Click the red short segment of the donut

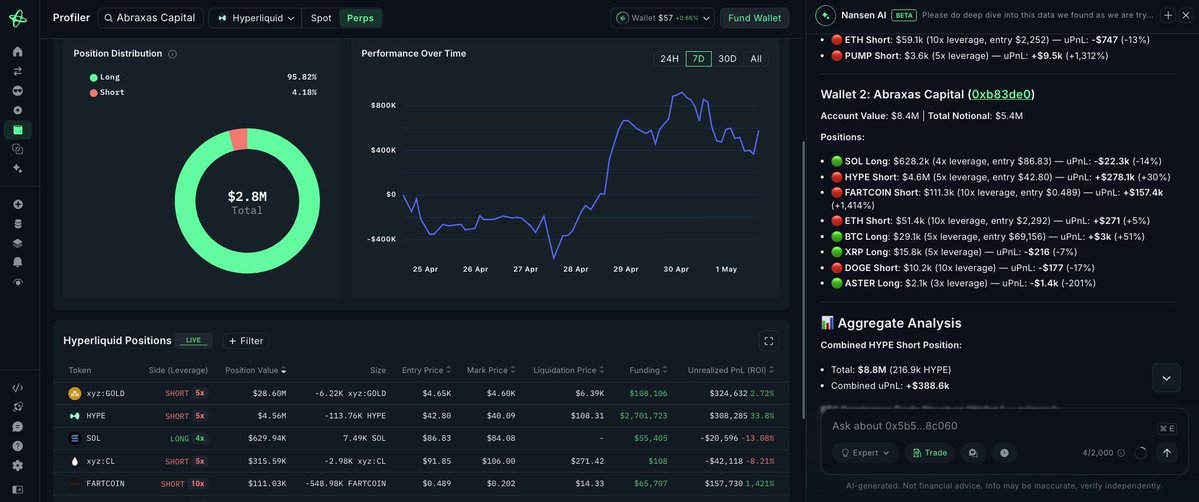[x=239, y=139]
